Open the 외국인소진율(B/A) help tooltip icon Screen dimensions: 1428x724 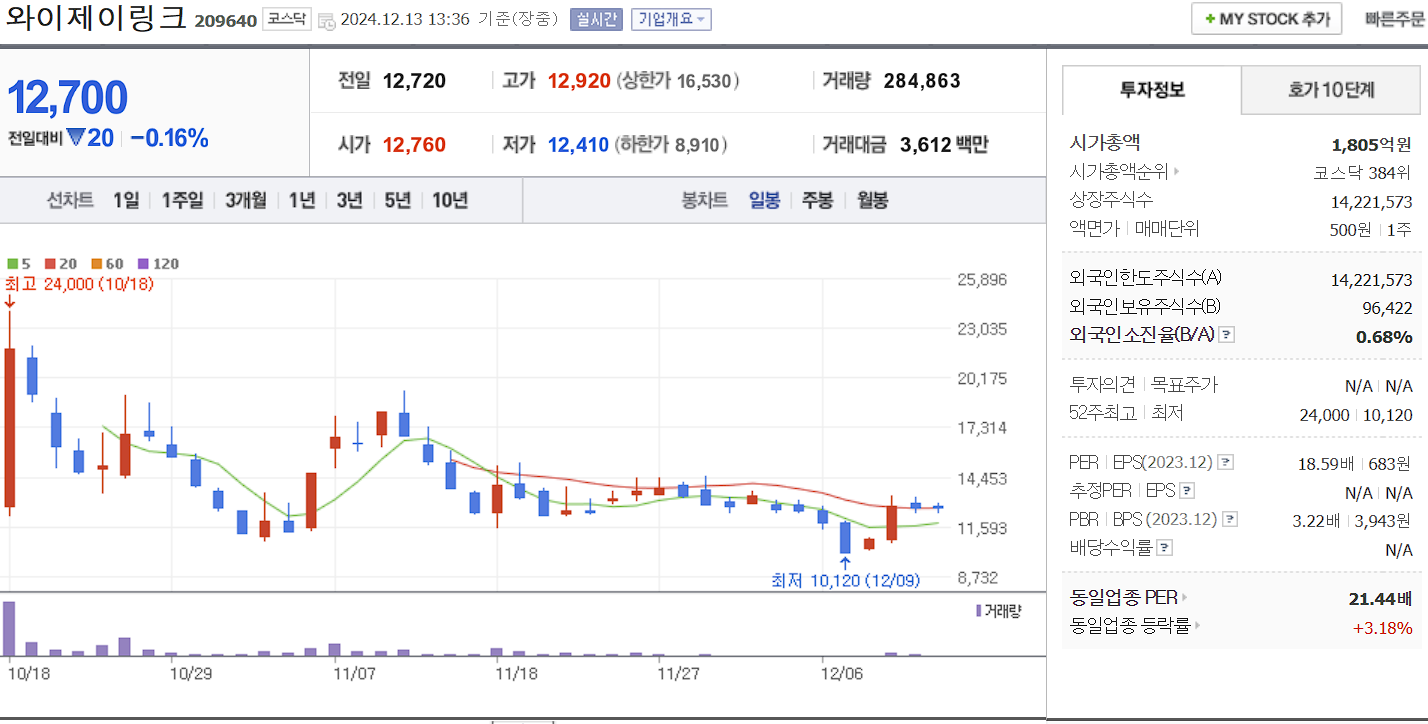(1226, 335)
